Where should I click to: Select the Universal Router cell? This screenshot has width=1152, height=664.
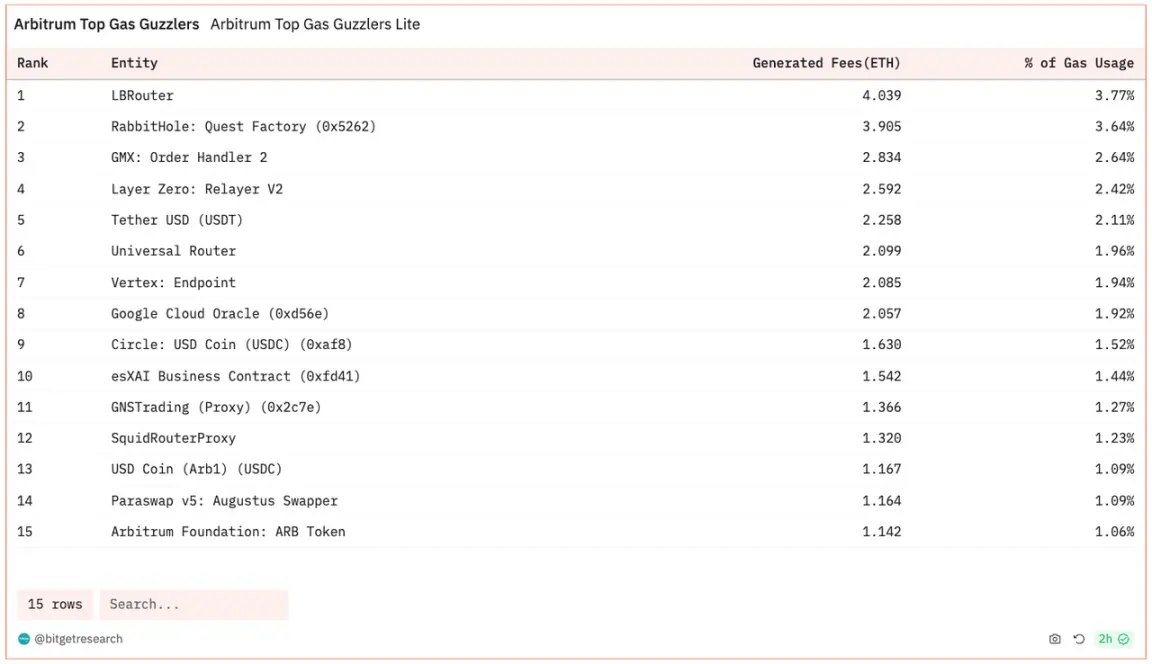[173, 250]
